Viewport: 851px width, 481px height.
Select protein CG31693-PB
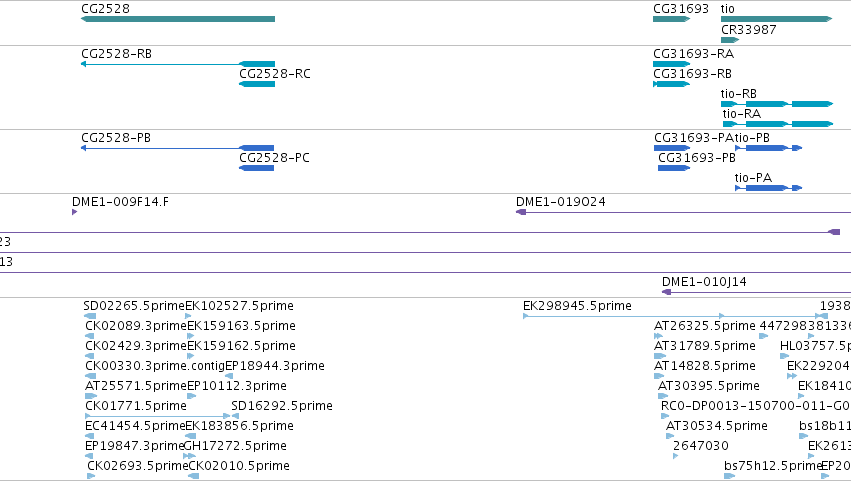(x=697, y=158)
